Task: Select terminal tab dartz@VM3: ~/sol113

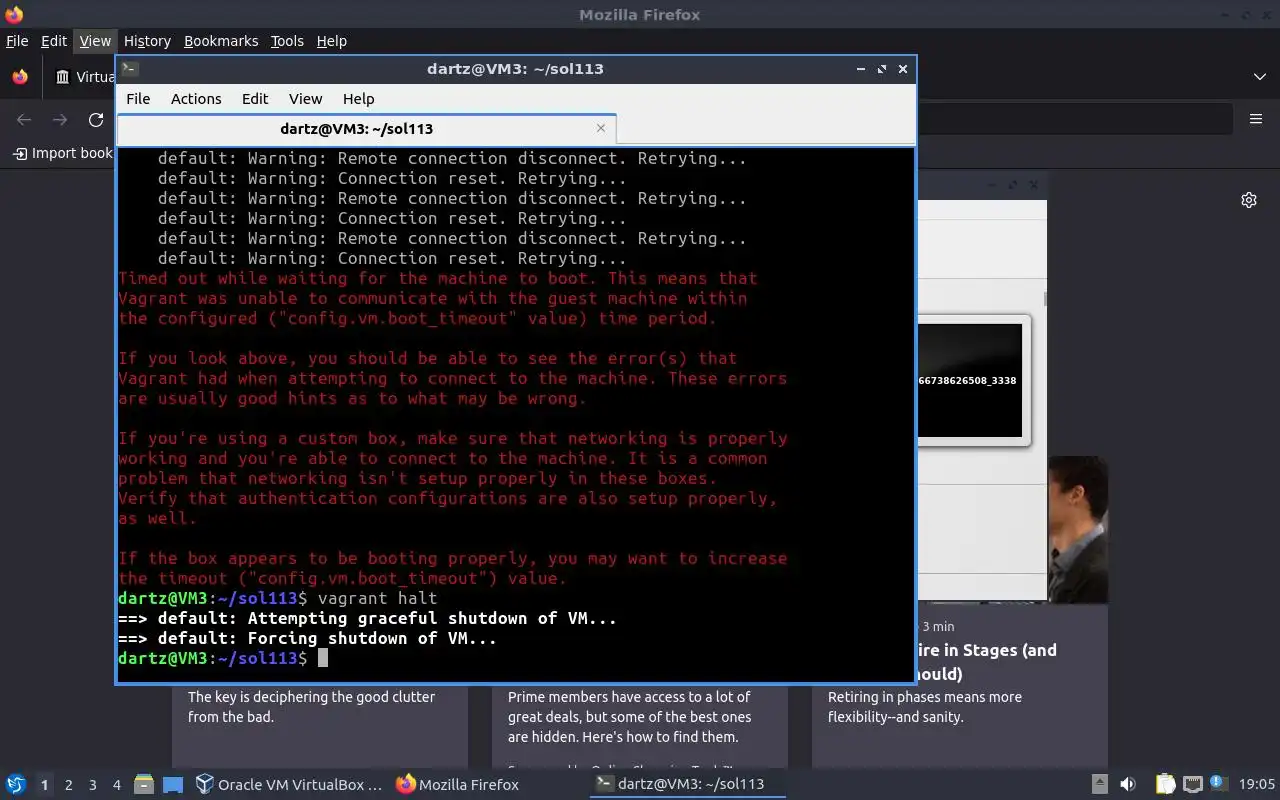Action: (x=356, y=128)
